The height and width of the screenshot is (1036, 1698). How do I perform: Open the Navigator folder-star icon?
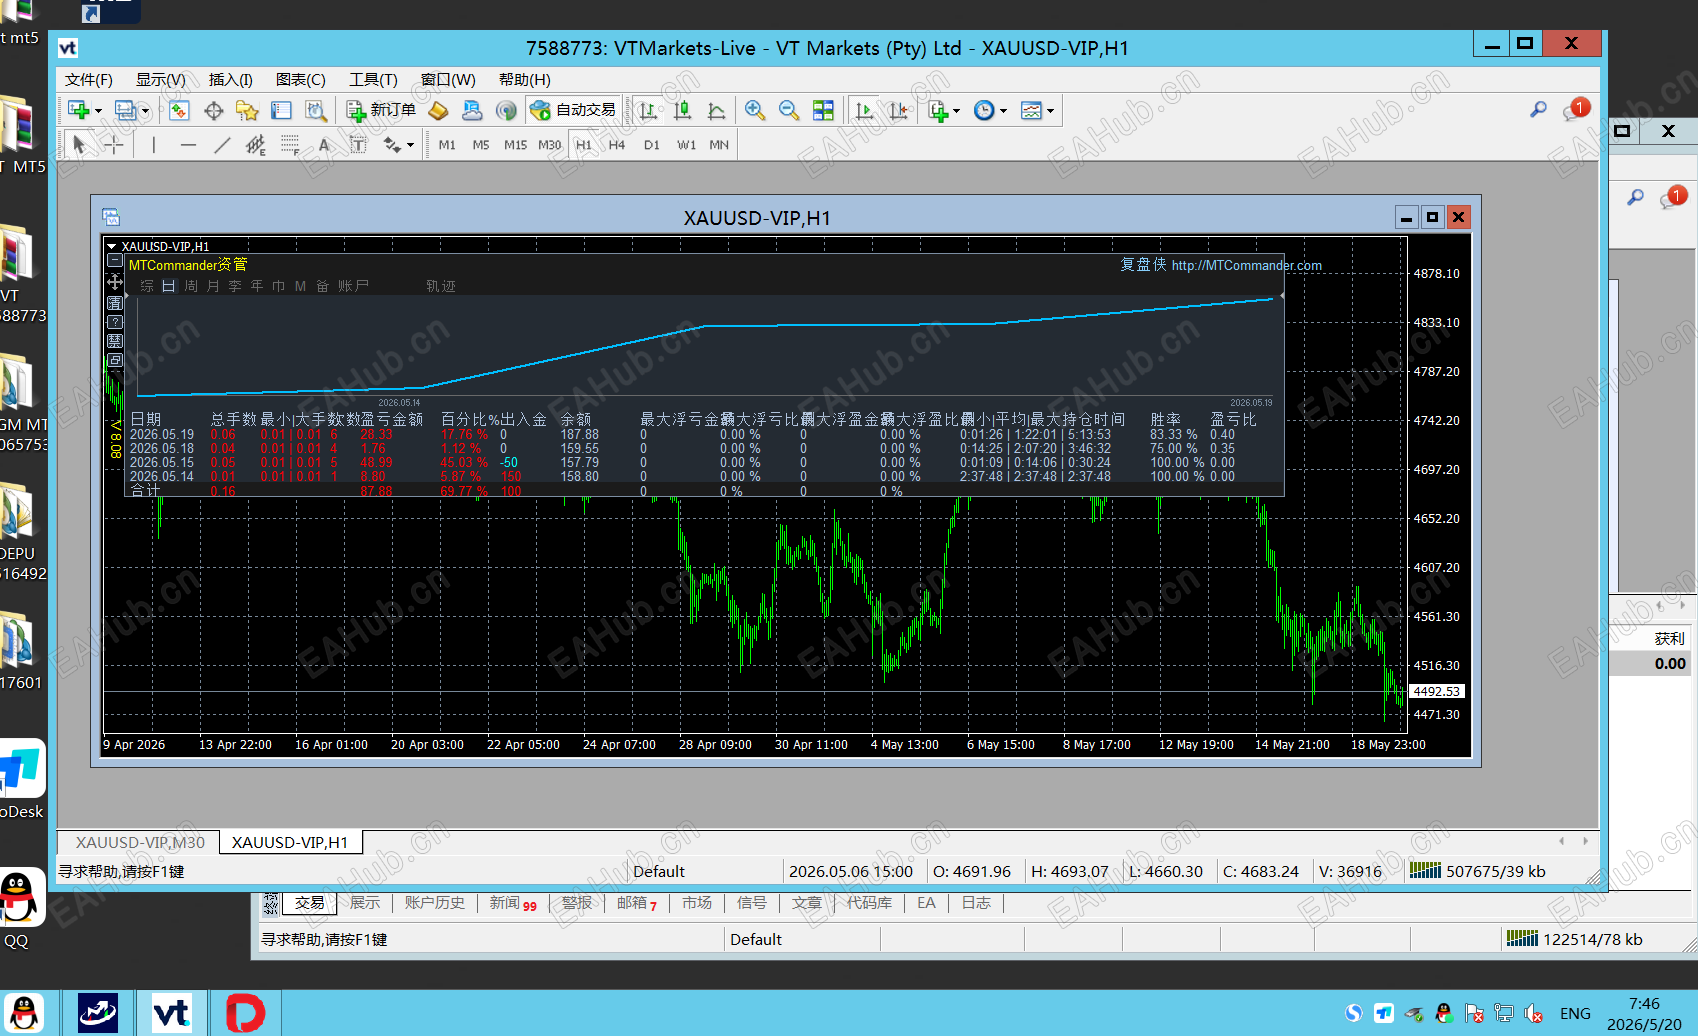pyautogui.click(x=247, y=110)
